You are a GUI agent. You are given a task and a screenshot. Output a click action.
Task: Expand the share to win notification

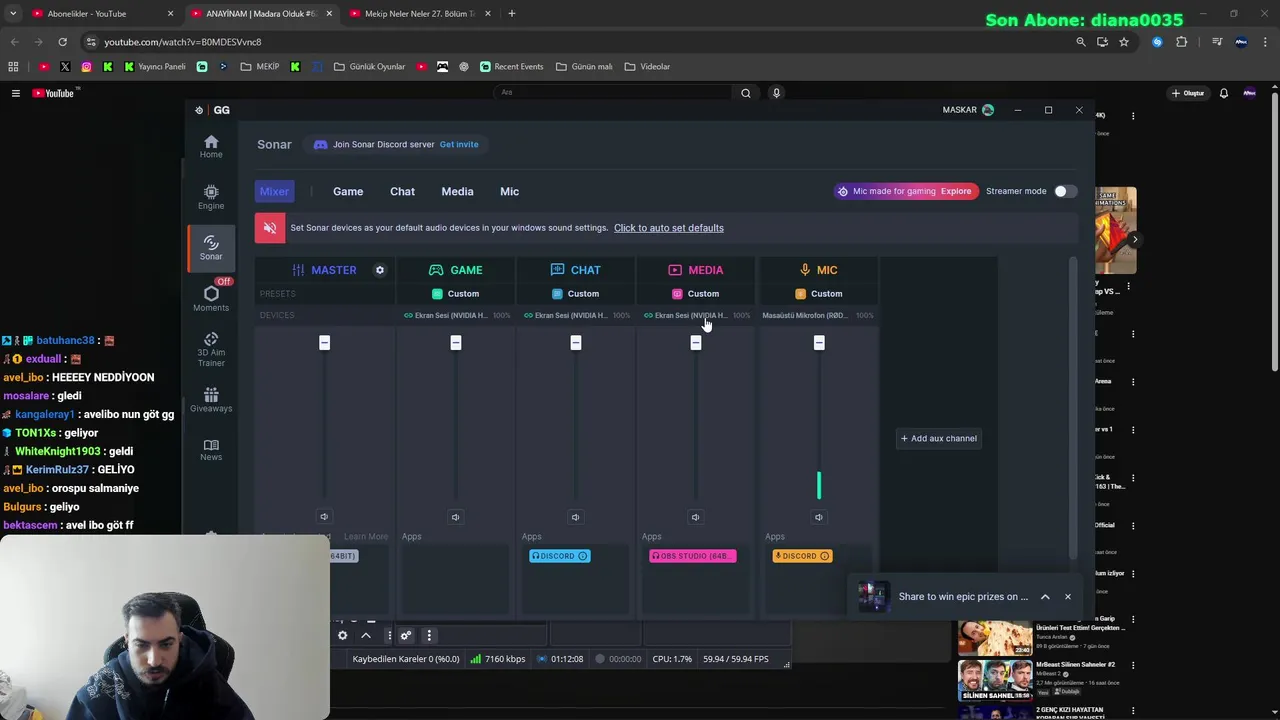tap(1045, 597)
